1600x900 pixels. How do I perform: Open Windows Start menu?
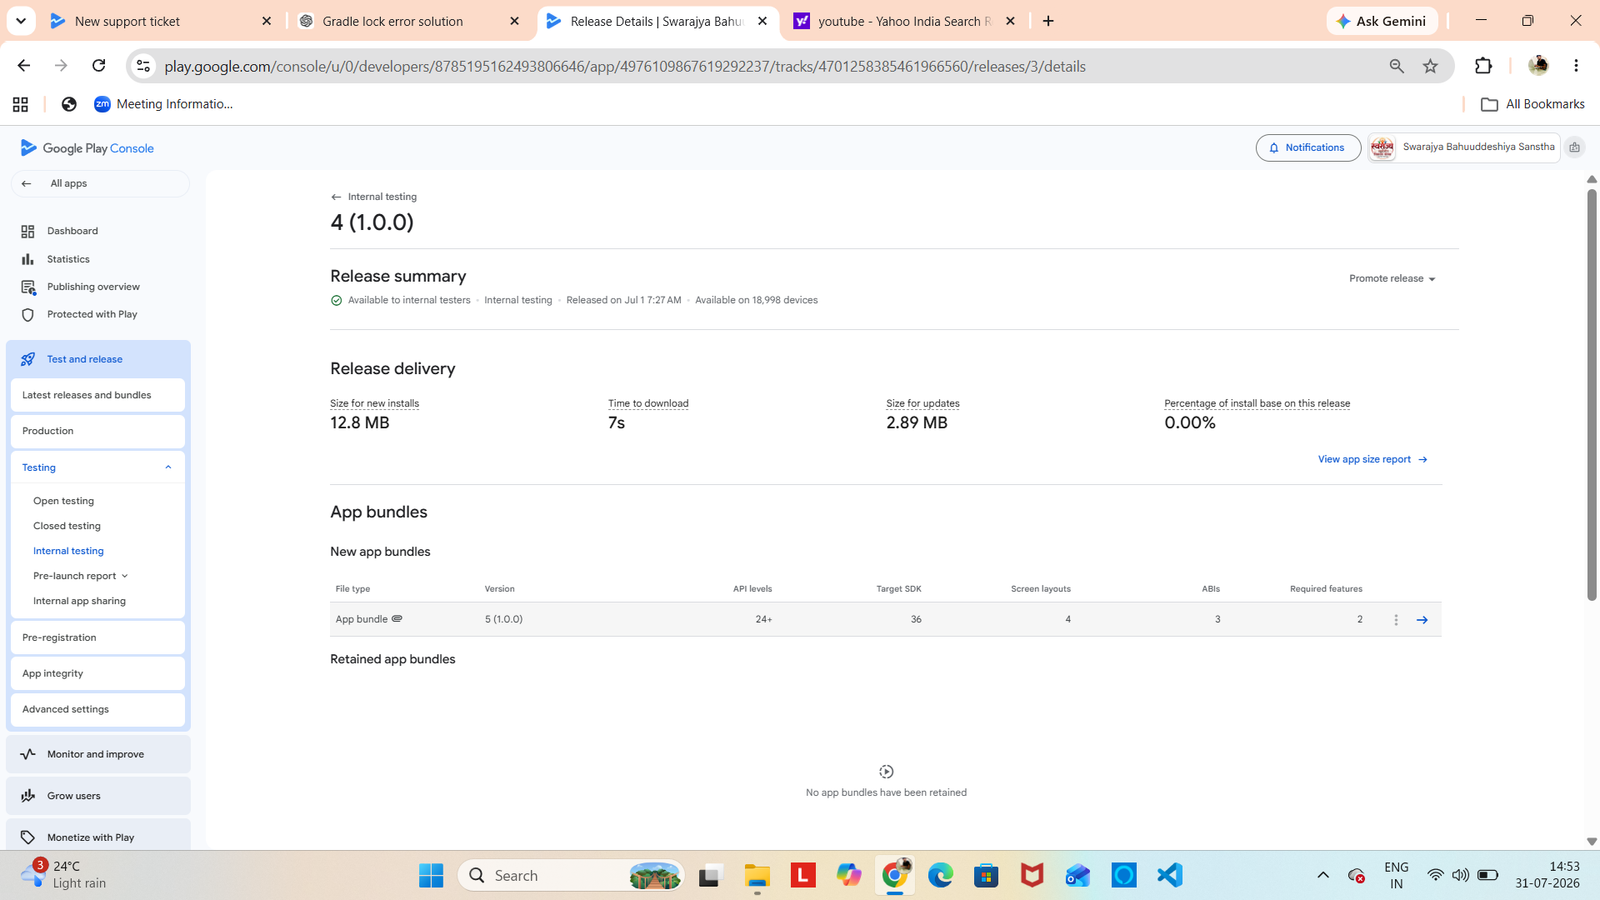pyautogui.click(x=431, y=876)
